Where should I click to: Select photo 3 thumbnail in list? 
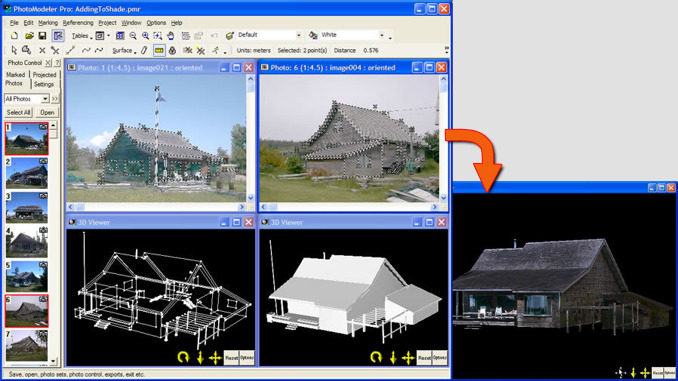26,208
